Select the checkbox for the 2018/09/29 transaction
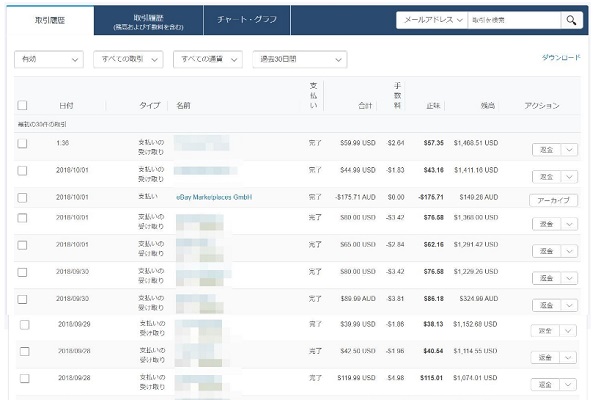The width and height of the screenshot is (598, 400). (x=25, y=325)
